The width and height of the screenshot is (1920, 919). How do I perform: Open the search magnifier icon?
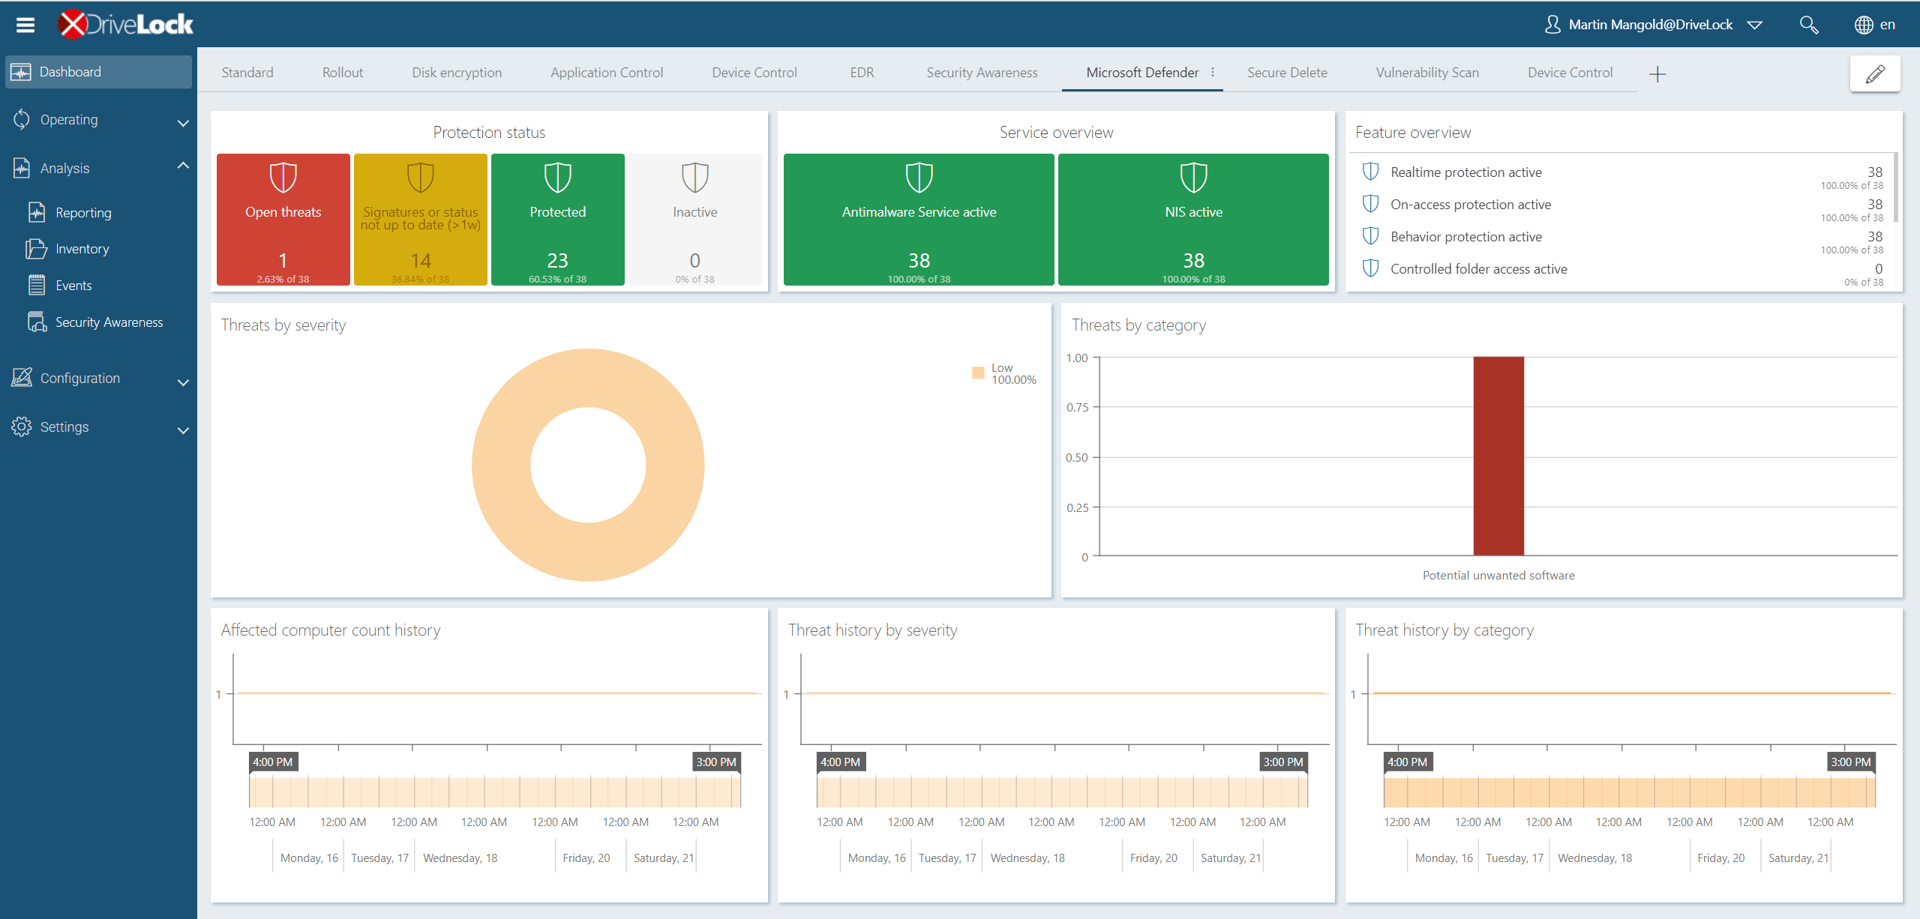(1808, 24)
